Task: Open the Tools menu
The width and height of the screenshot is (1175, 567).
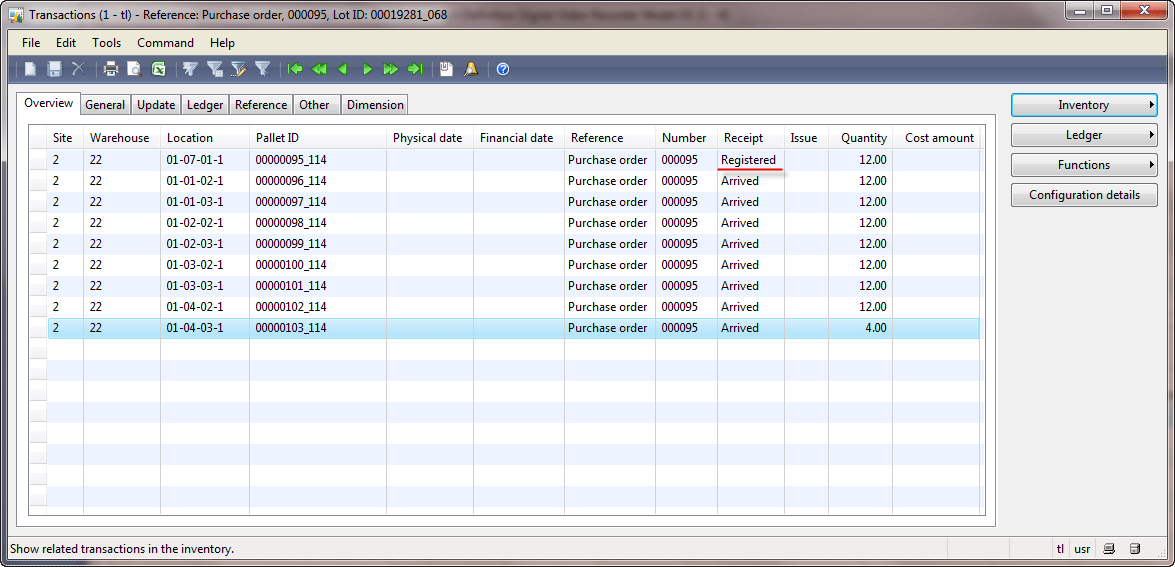Action: 106,43
